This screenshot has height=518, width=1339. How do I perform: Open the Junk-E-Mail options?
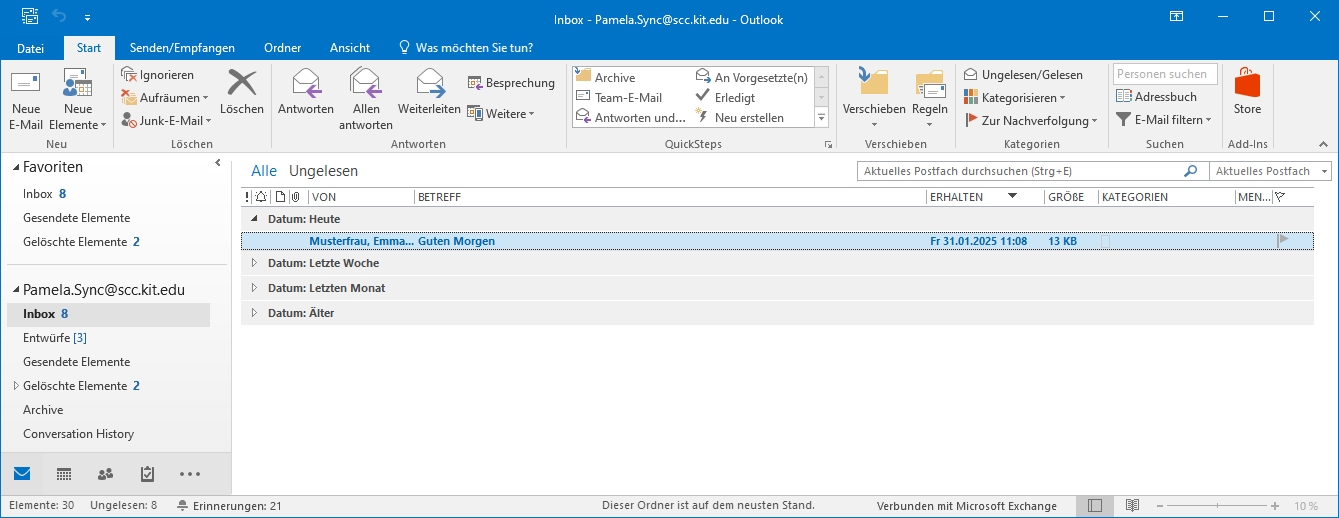point(167,120)
